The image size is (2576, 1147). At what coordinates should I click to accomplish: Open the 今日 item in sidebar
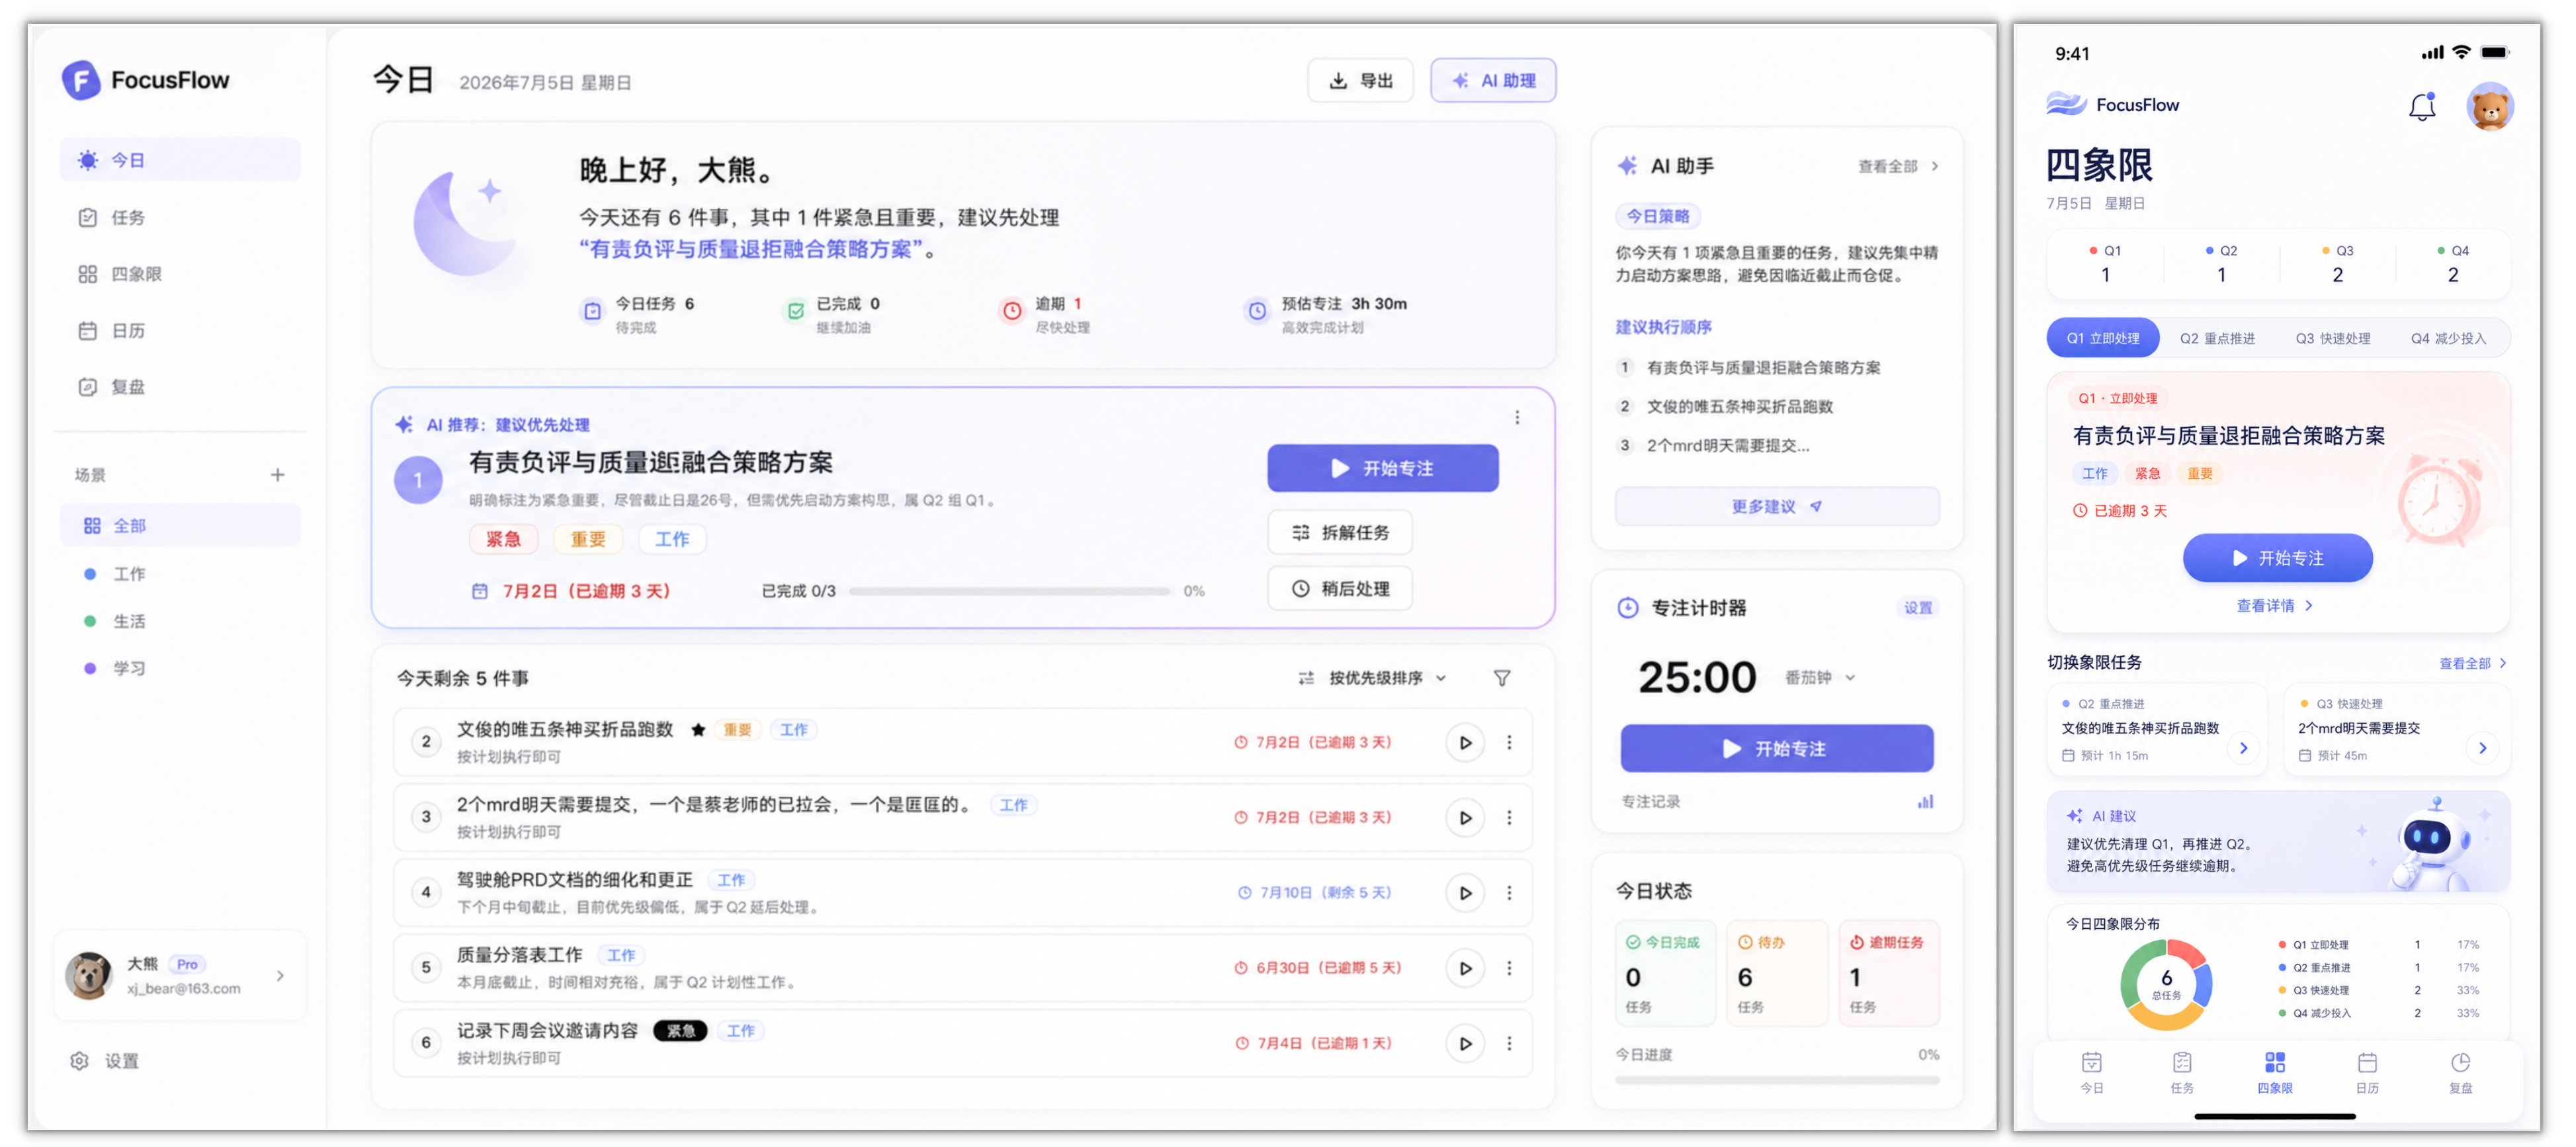tap(180, 160)
